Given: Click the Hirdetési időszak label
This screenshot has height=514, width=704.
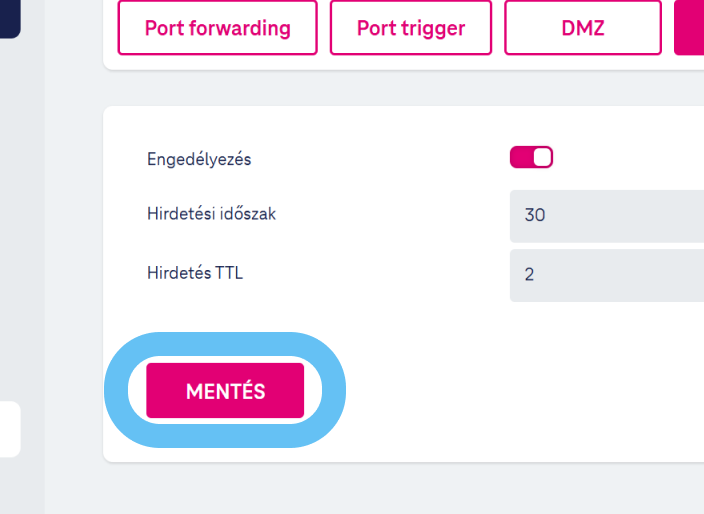Looking at the screenshot, I should click(x=211, y=213).
